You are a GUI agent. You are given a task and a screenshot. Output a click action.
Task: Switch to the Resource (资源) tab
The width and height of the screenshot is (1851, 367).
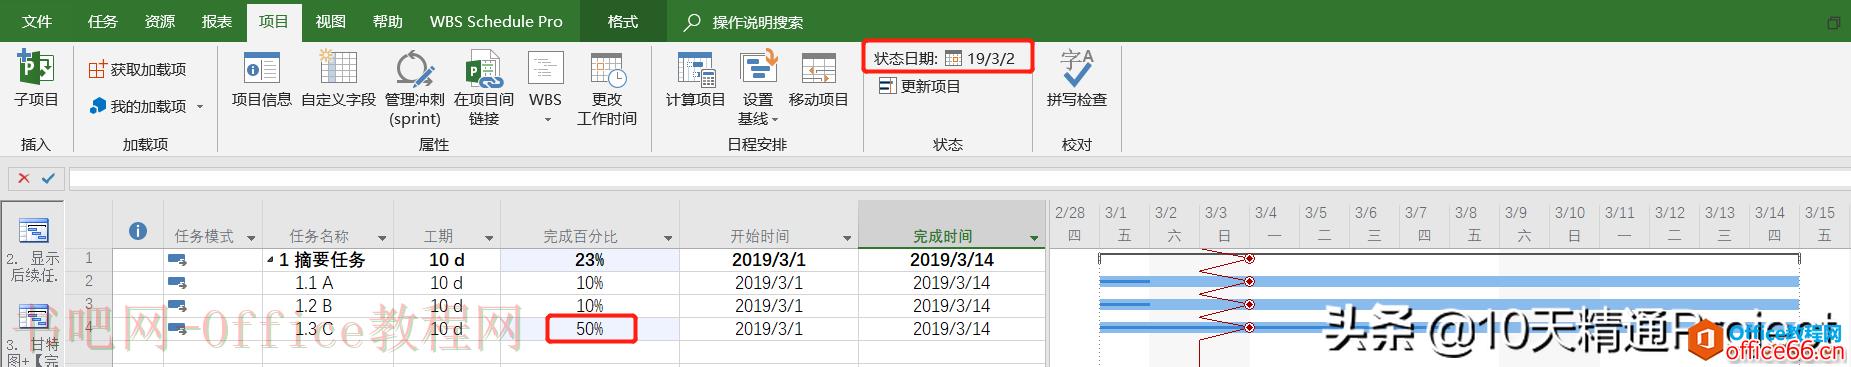160,21
